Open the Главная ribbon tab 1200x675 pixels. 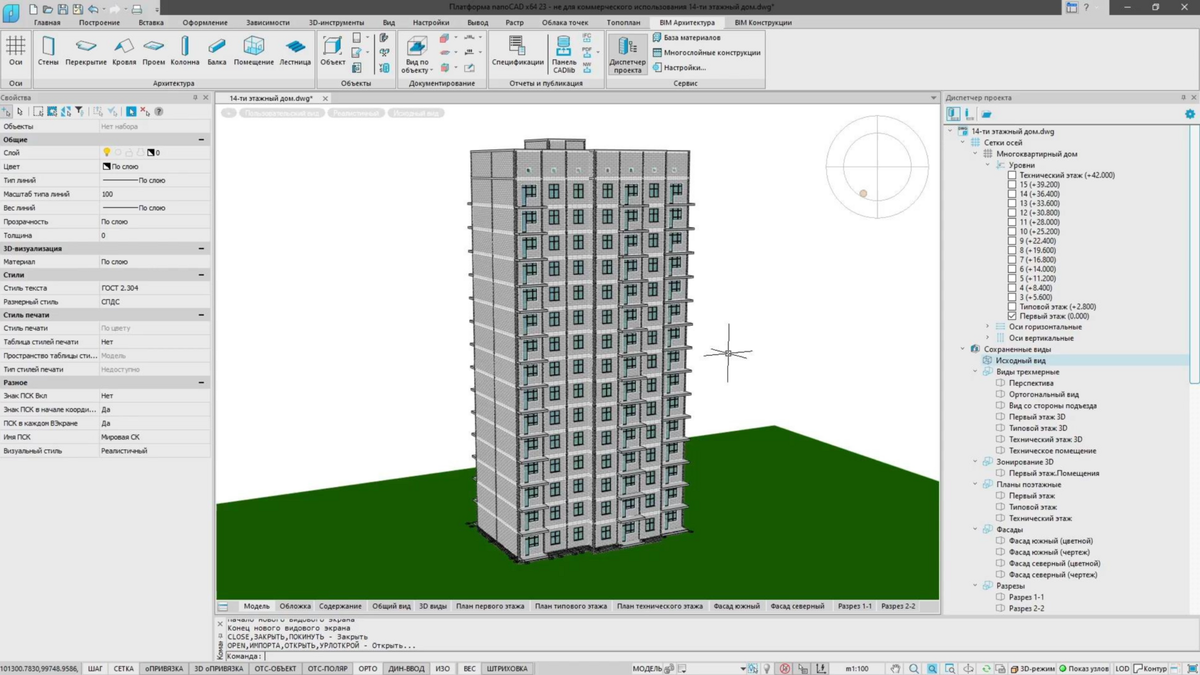point(47,22)
